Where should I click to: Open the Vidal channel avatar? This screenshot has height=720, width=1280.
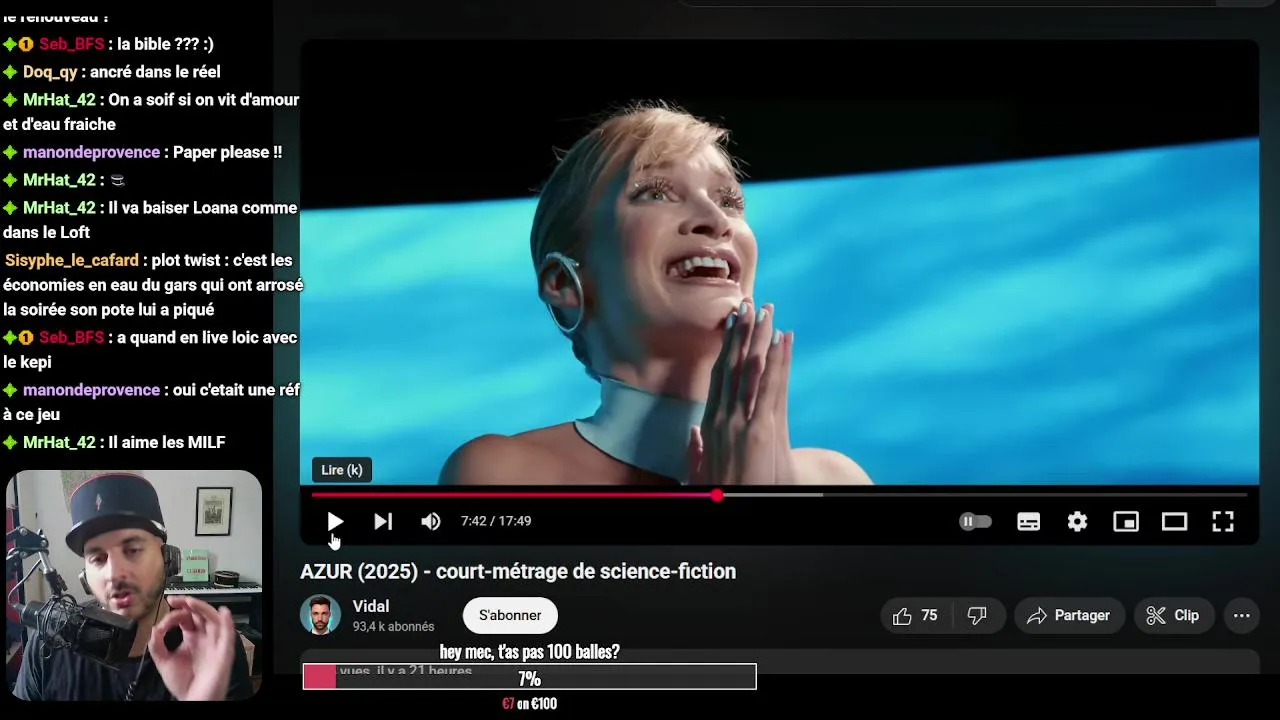point(320,615)
